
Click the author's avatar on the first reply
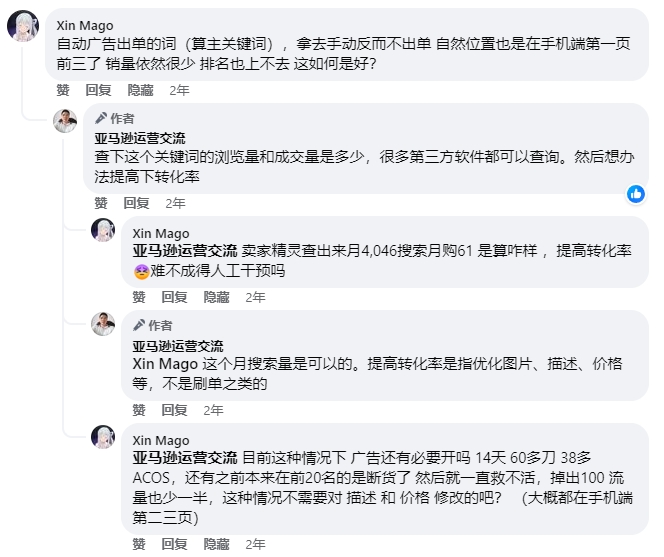[65, 121]
